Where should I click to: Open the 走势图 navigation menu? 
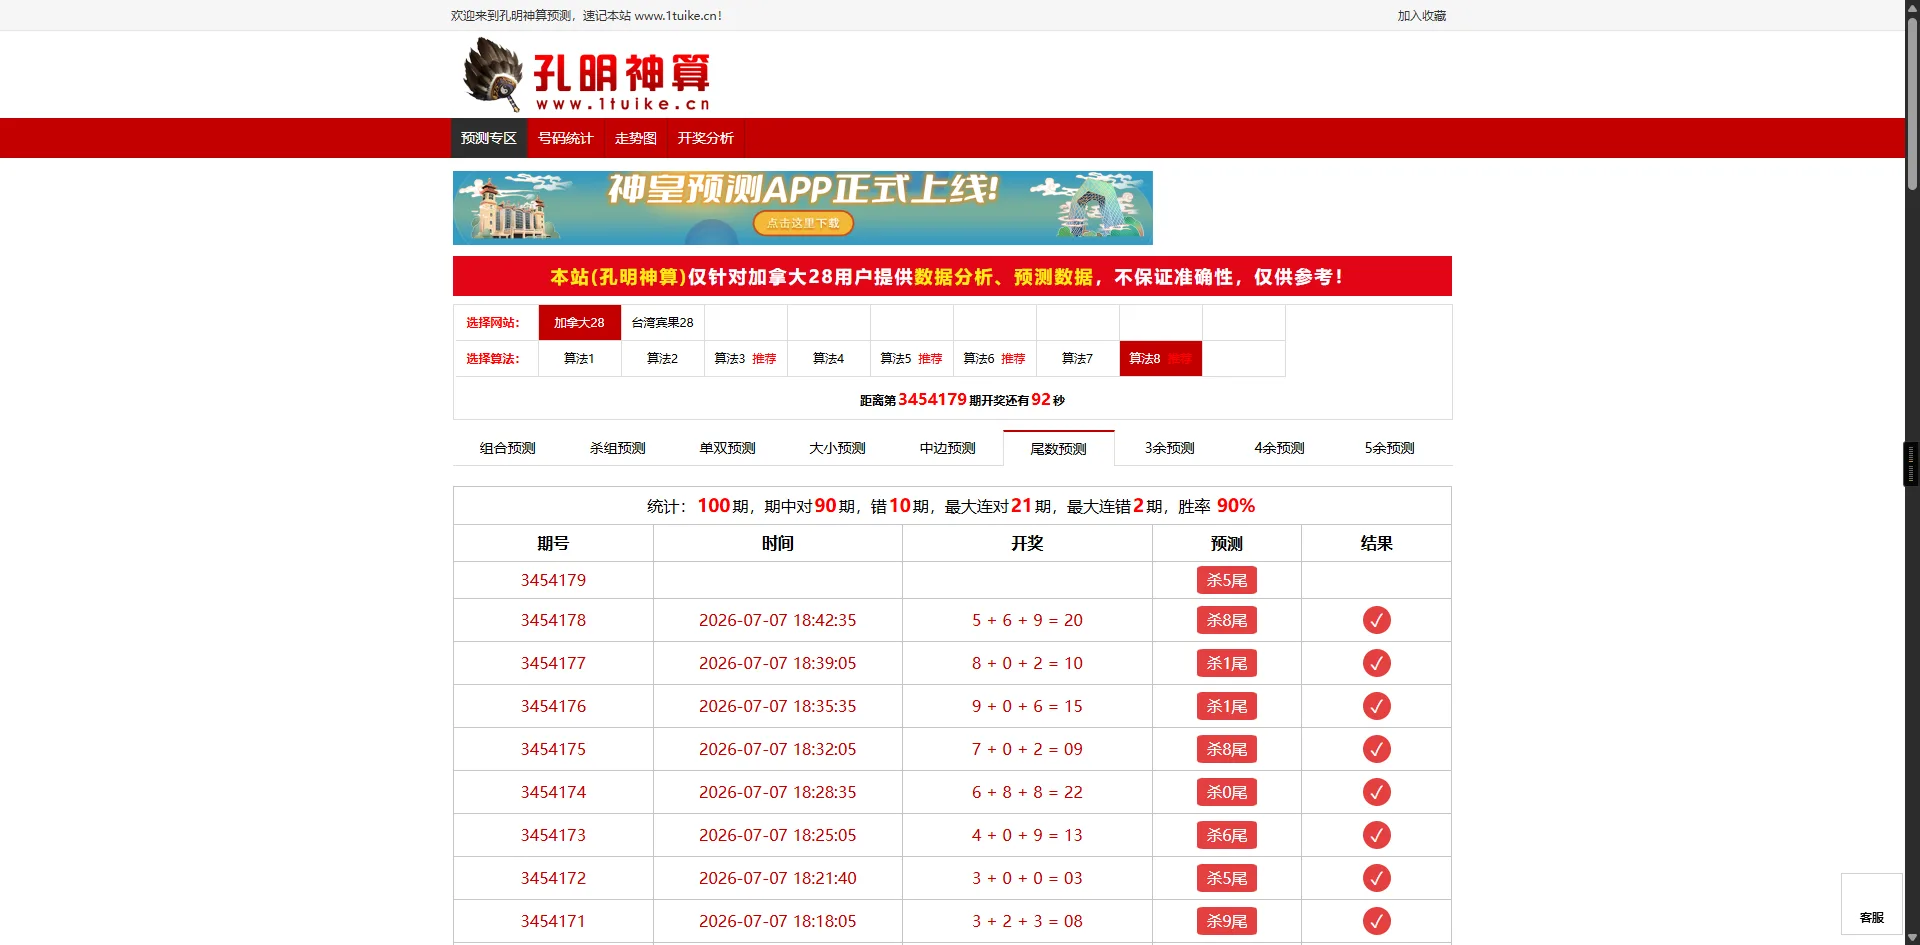tap(636, 138)
